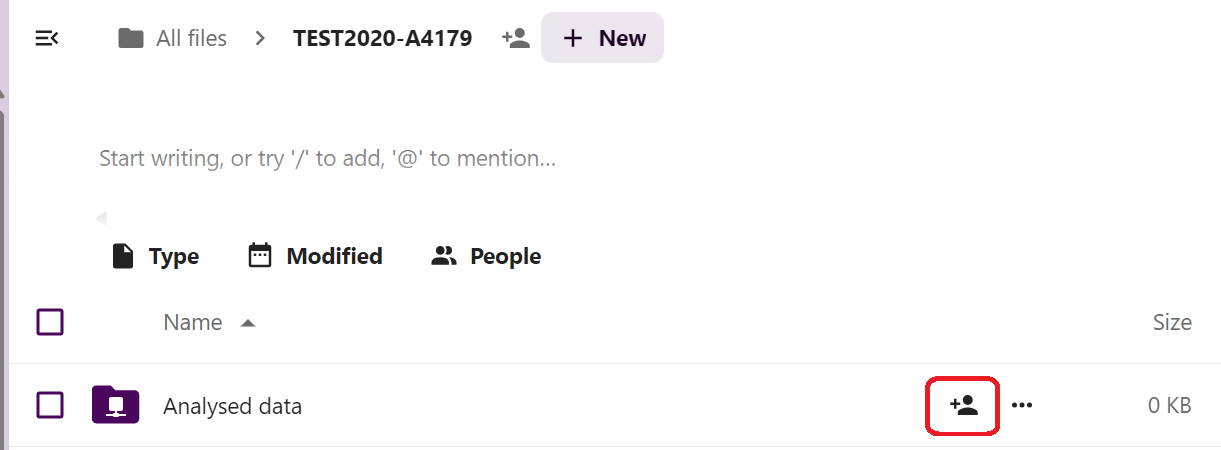Image resolution: width=1221 pixels, height=450 pixels.
Task: Go to All files in breadcrumb
Action: point(173,39)
